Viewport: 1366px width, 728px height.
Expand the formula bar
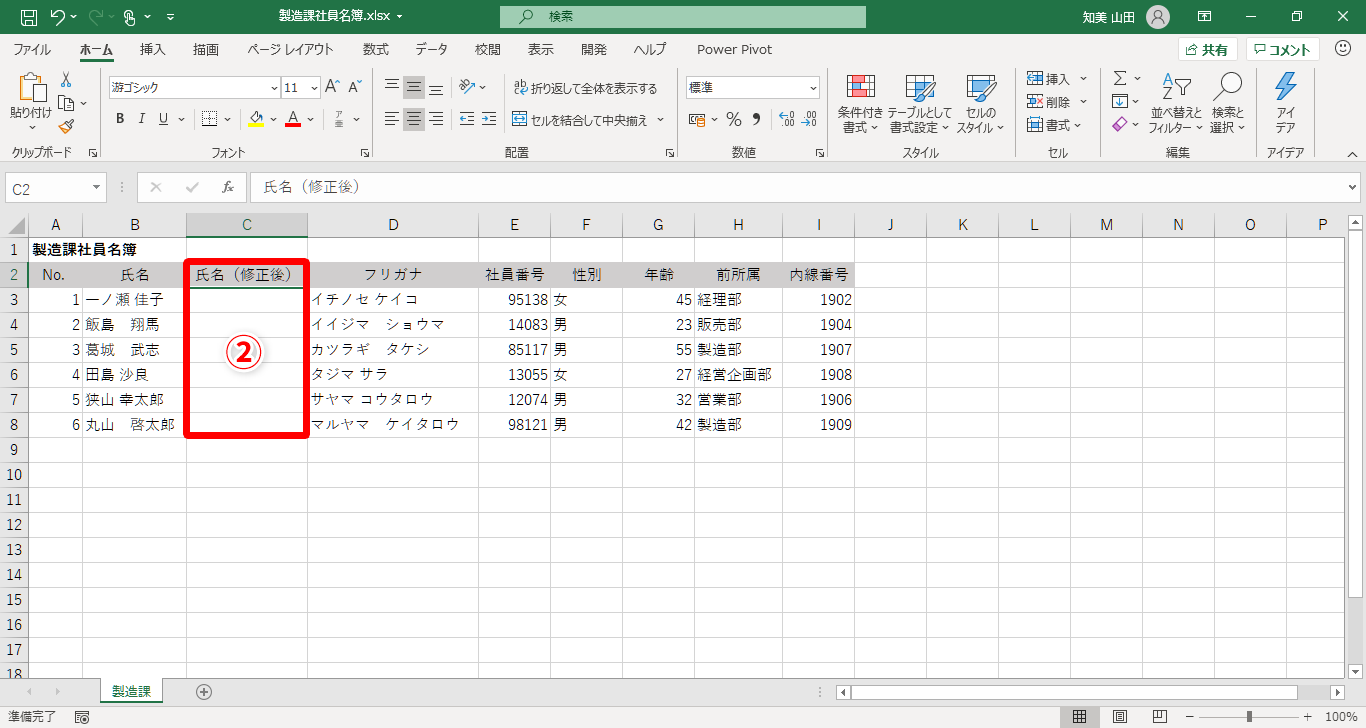click(x=1353, y=187)
